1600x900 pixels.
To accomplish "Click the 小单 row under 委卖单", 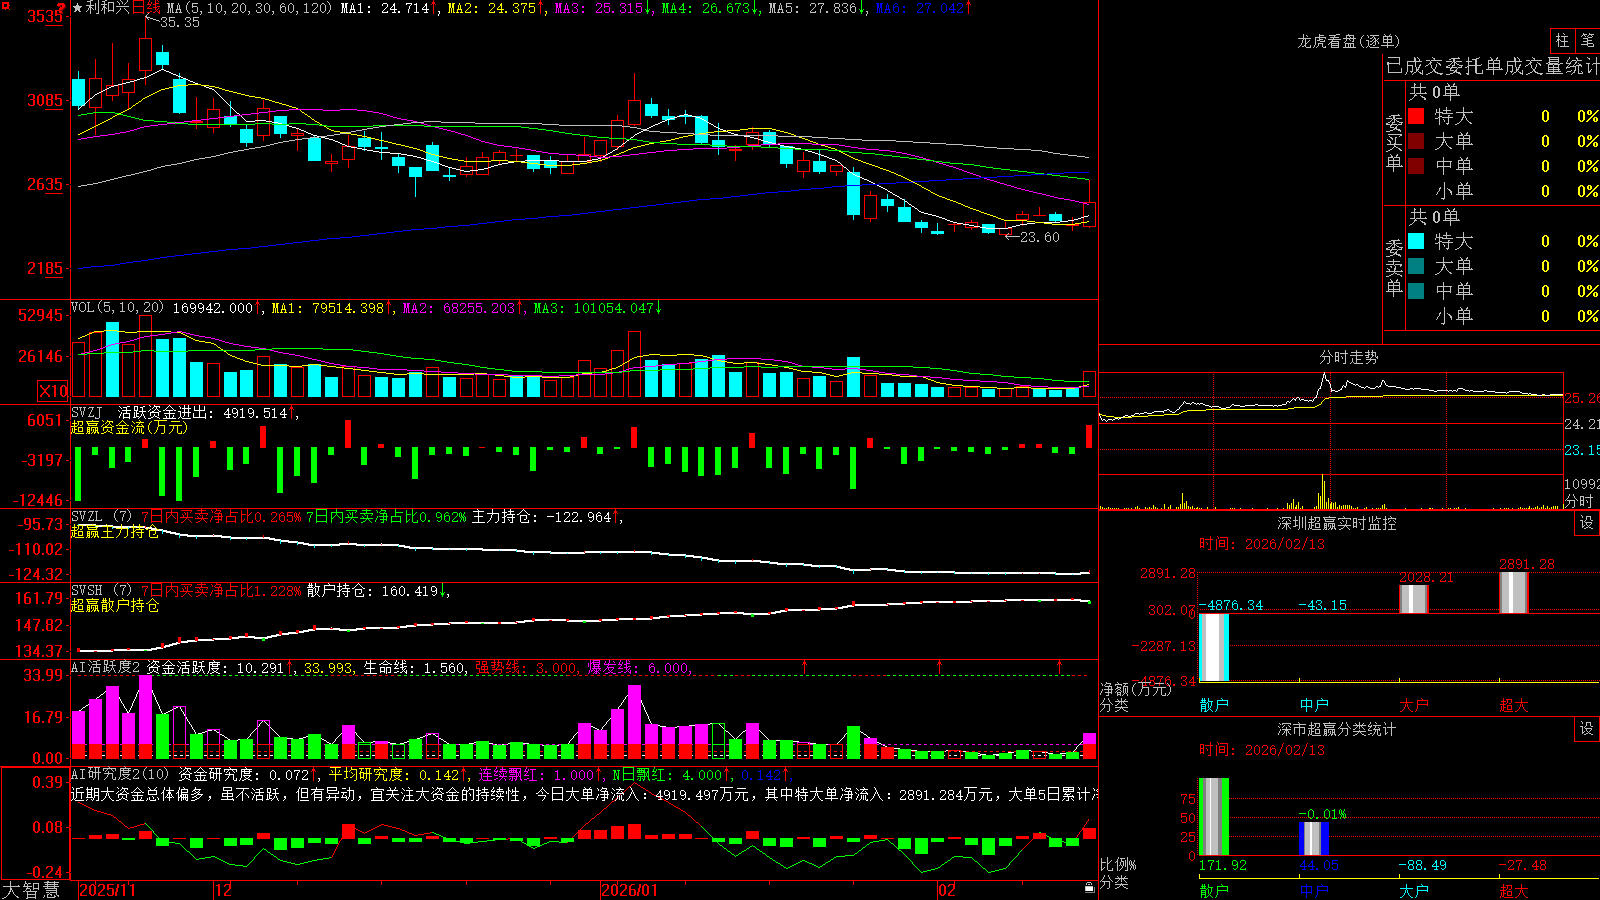I will tap(1503, 316).
